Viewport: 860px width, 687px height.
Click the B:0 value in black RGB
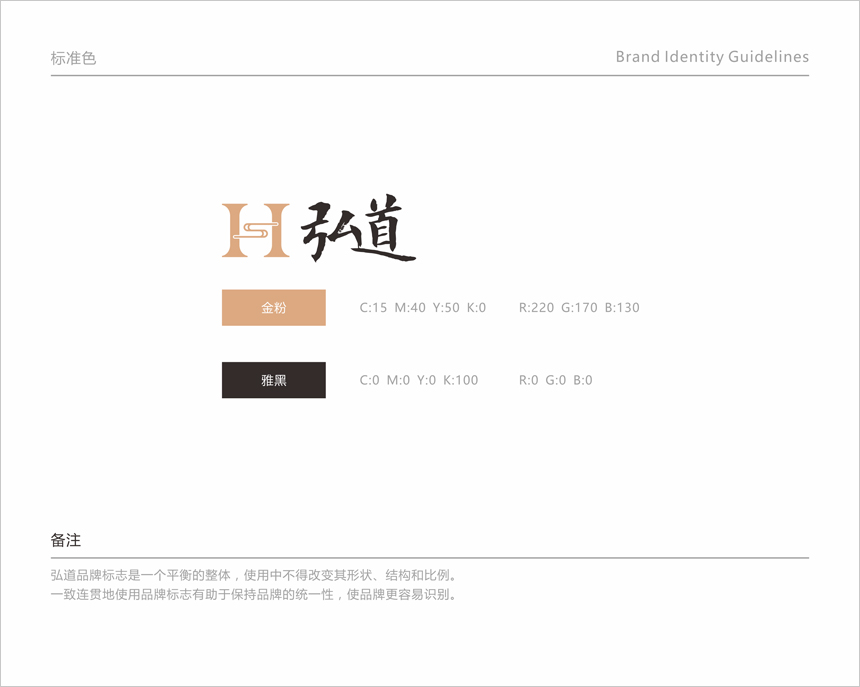coord(583,380)
